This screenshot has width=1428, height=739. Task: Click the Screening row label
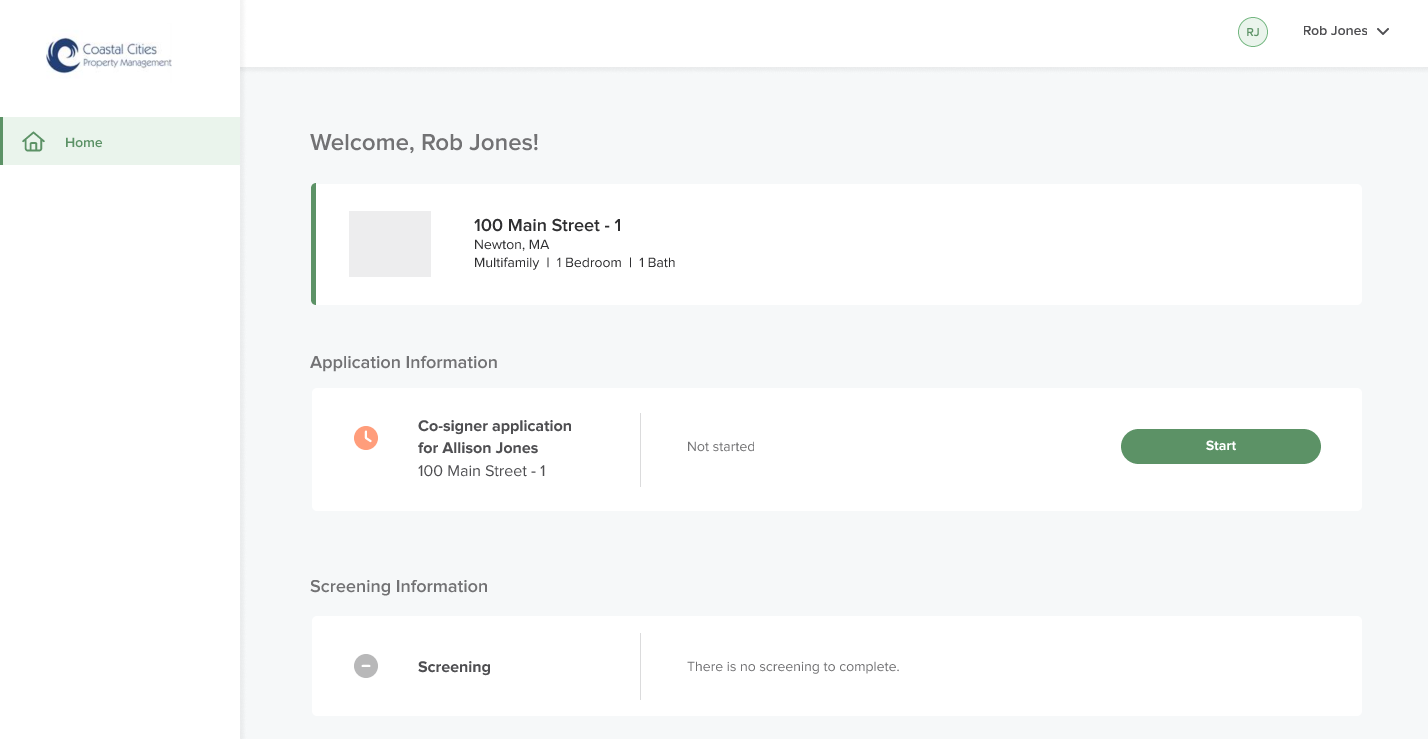tap(454, 667)
